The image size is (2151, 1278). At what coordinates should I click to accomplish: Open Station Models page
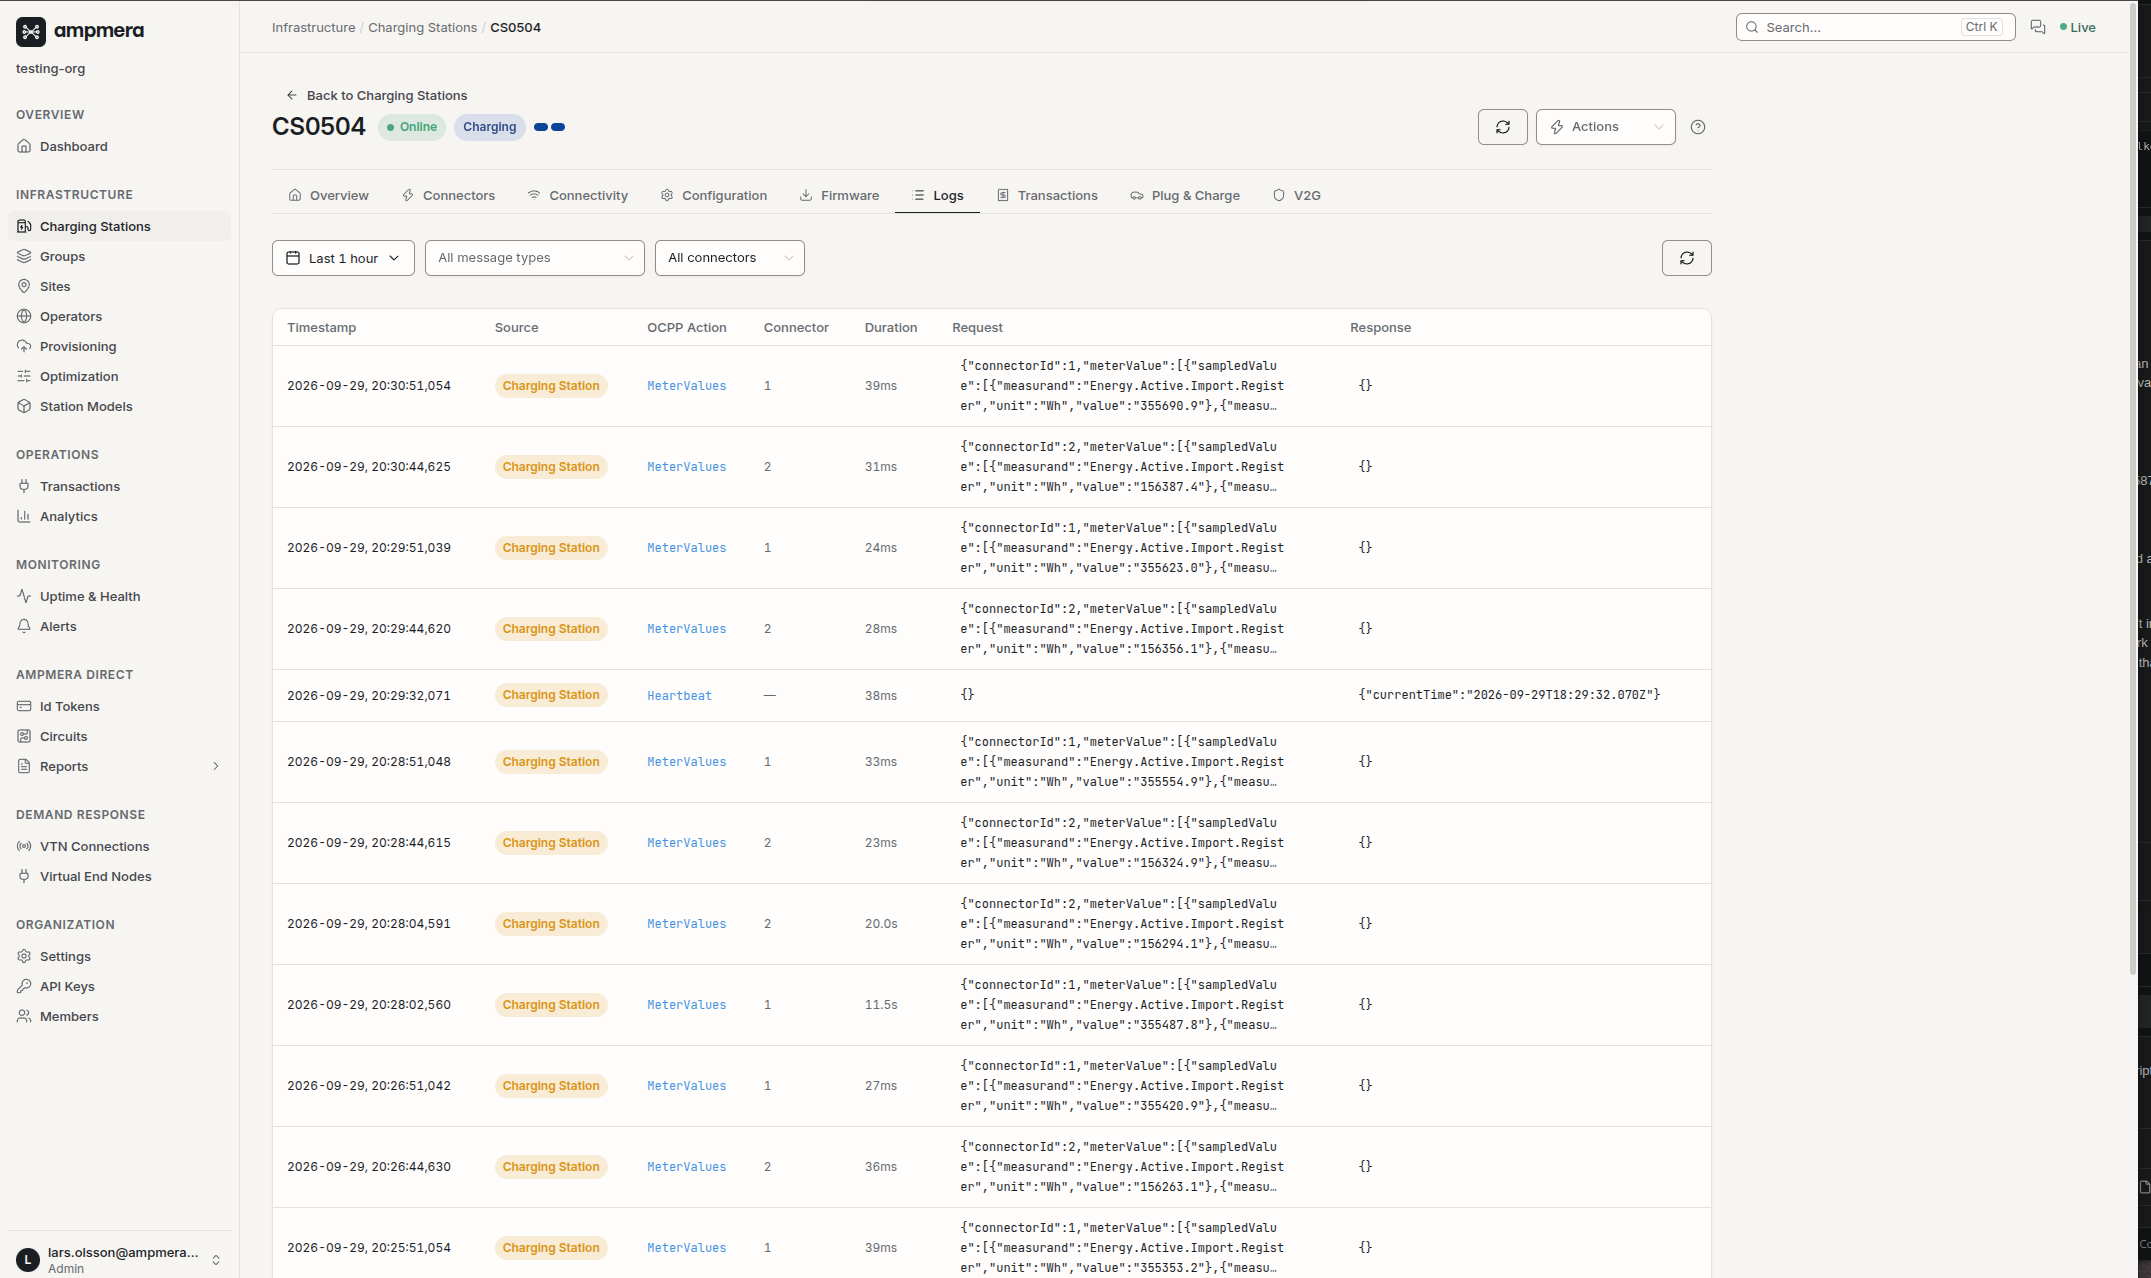point(119,406)
